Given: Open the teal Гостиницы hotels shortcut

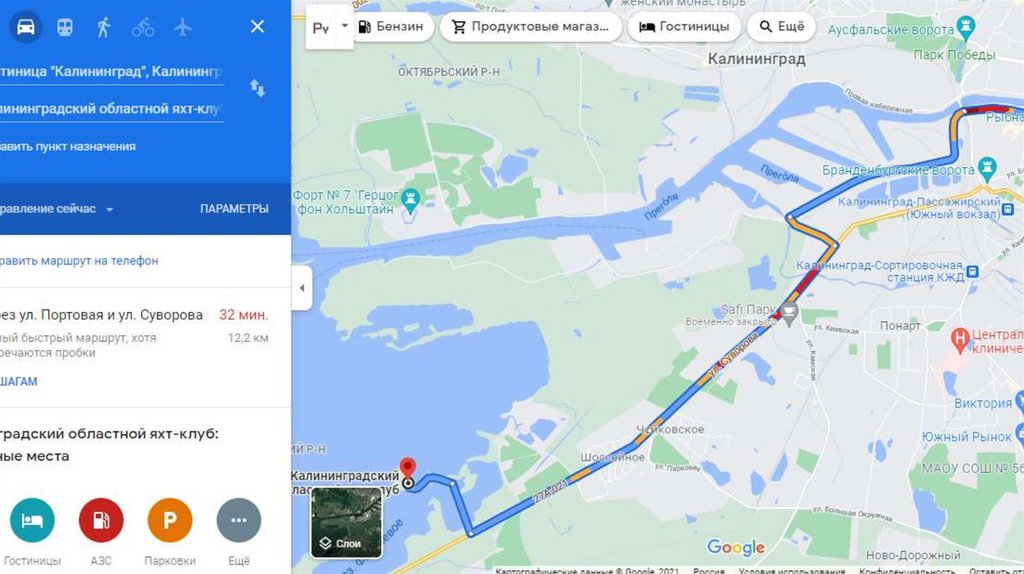Looking at the screenshot, I should click(x=32, y=520).
